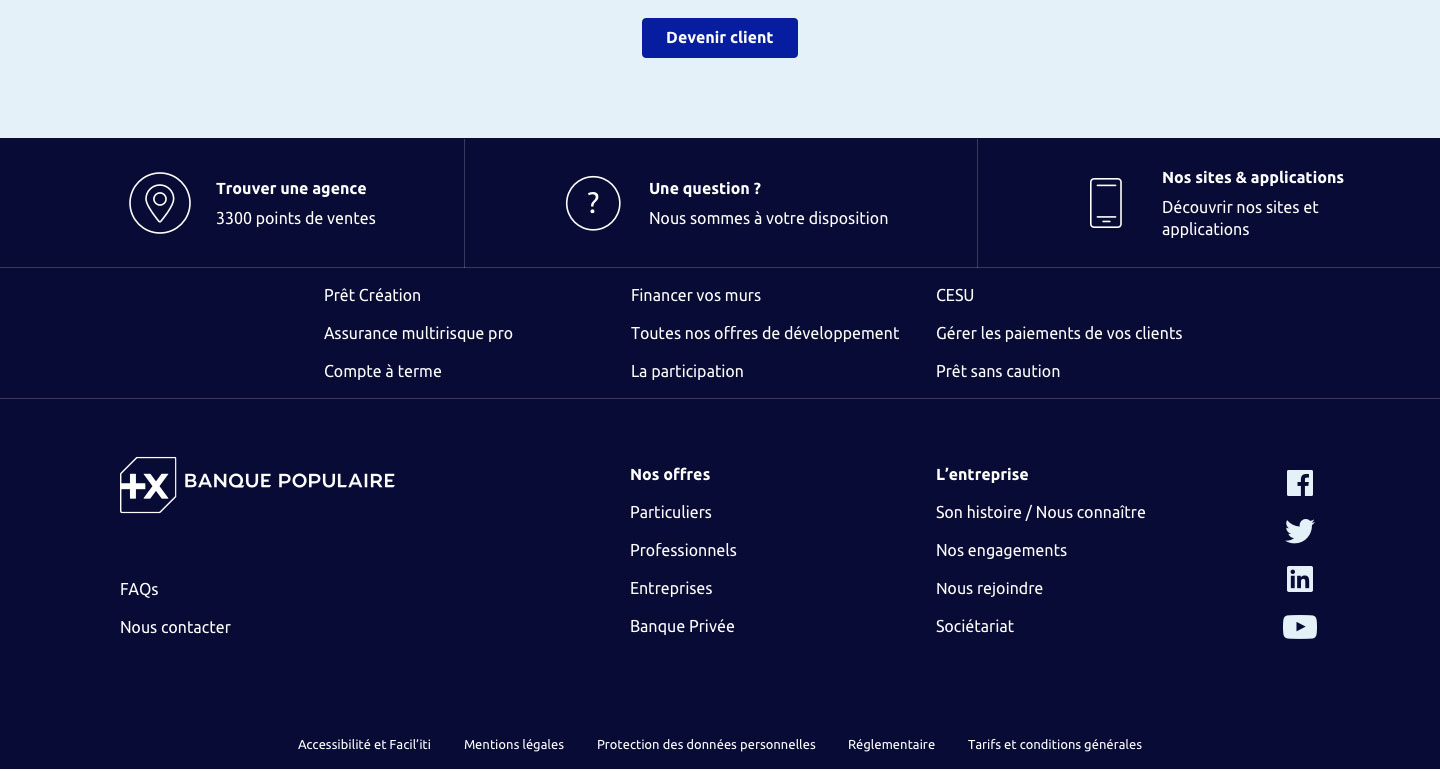Open Assurance multirisque pro link

click(418, 334)
